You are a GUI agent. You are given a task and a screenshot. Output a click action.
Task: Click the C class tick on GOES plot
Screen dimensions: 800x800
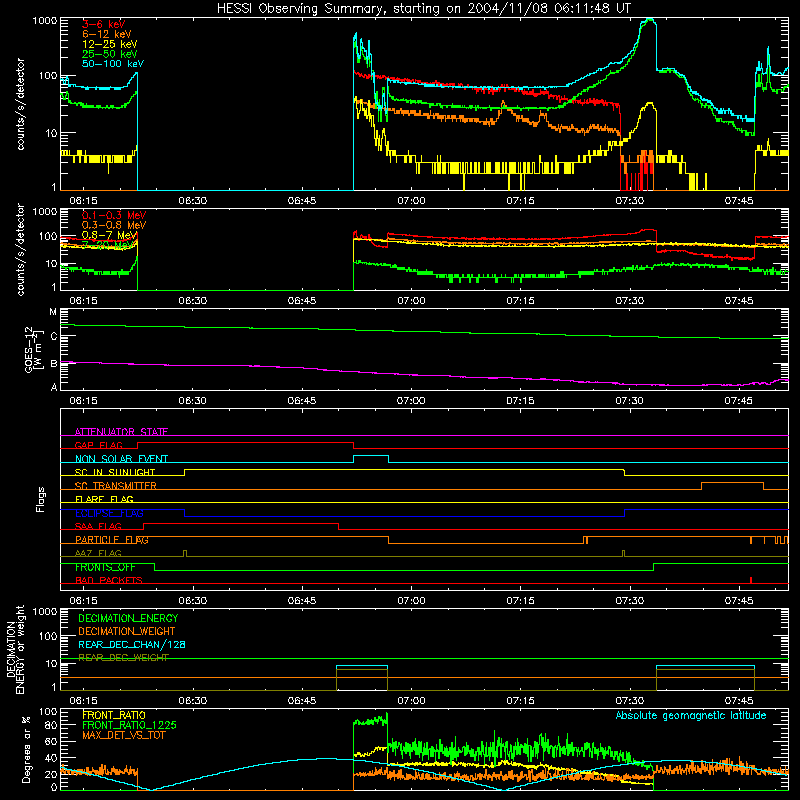(x=53, y=336)
